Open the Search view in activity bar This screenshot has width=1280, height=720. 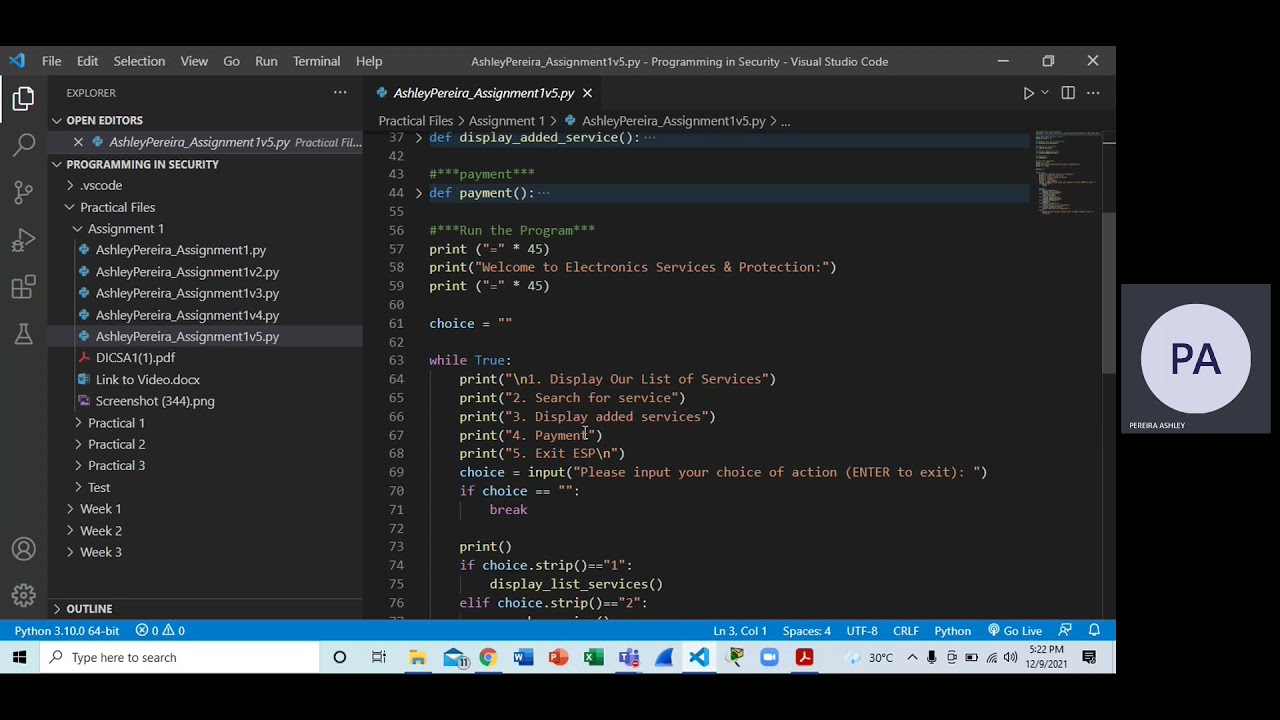pyautogui.click(x=24, y=146)
